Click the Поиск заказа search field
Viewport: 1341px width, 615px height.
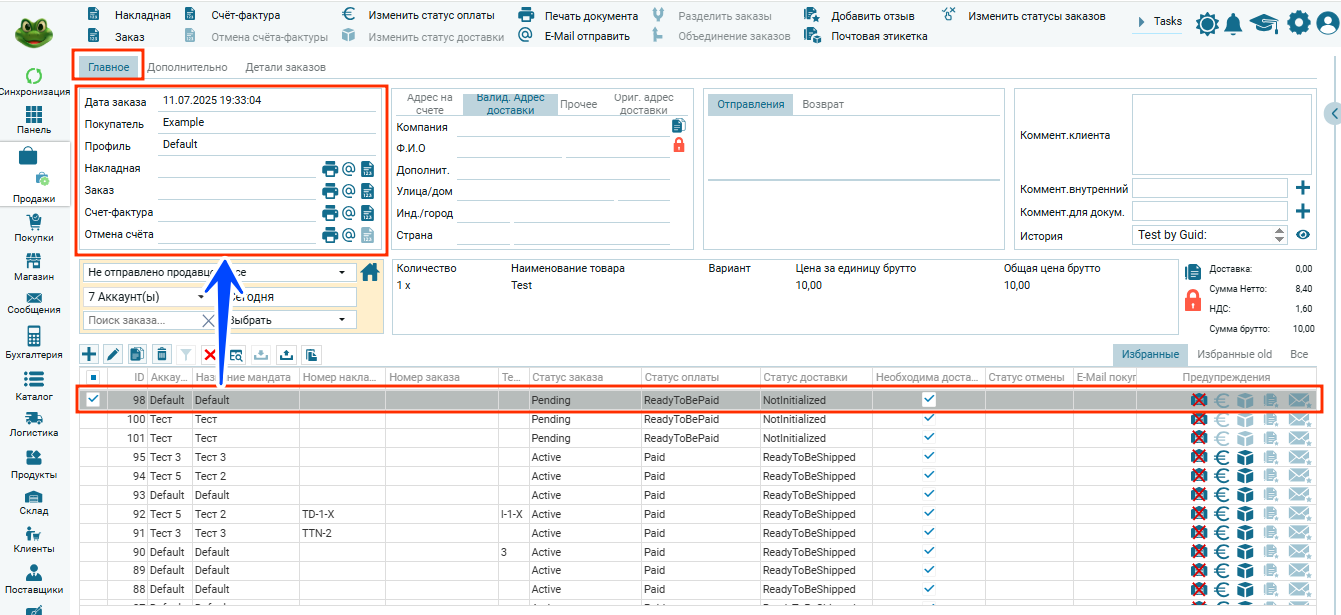(140, 320)
